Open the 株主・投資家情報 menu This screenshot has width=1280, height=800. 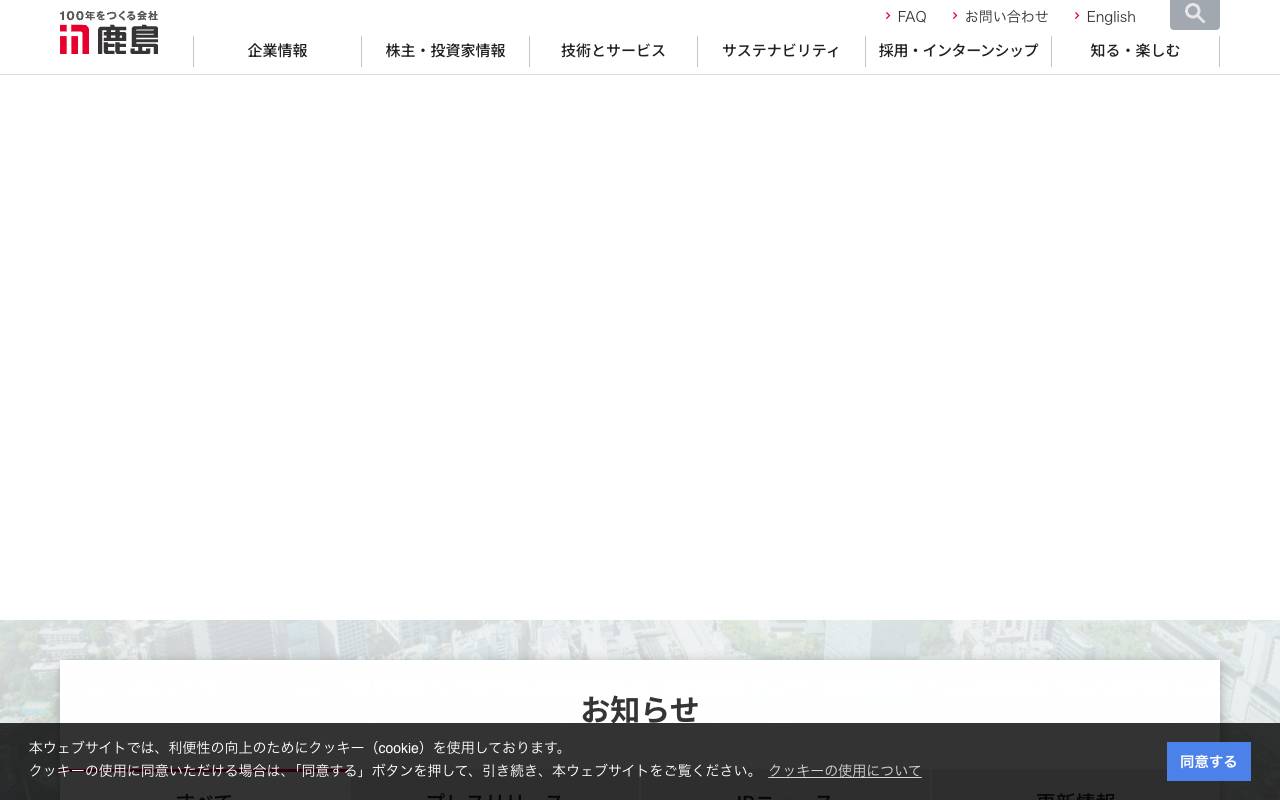point(445,51)
